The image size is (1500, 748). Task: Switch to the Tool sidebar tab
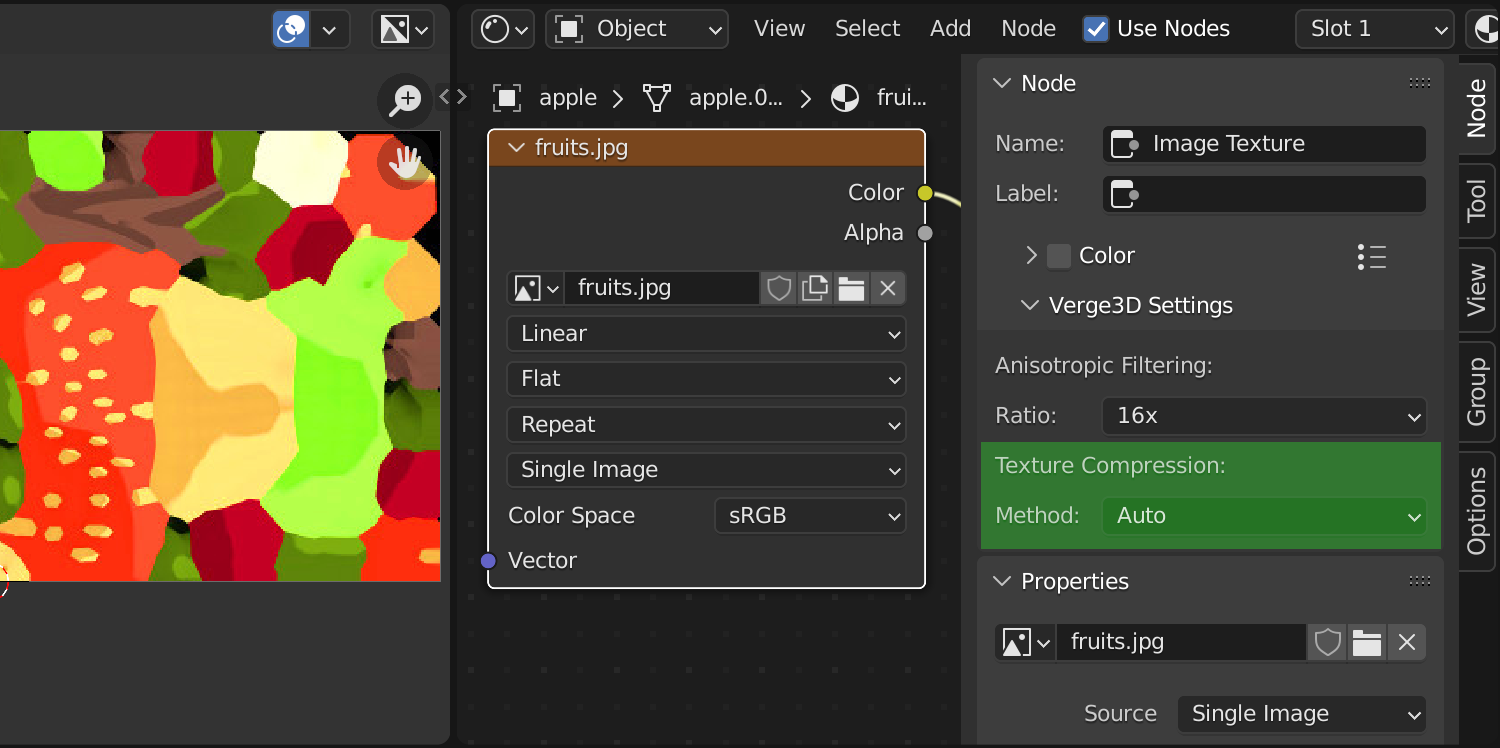[1477, 201]
